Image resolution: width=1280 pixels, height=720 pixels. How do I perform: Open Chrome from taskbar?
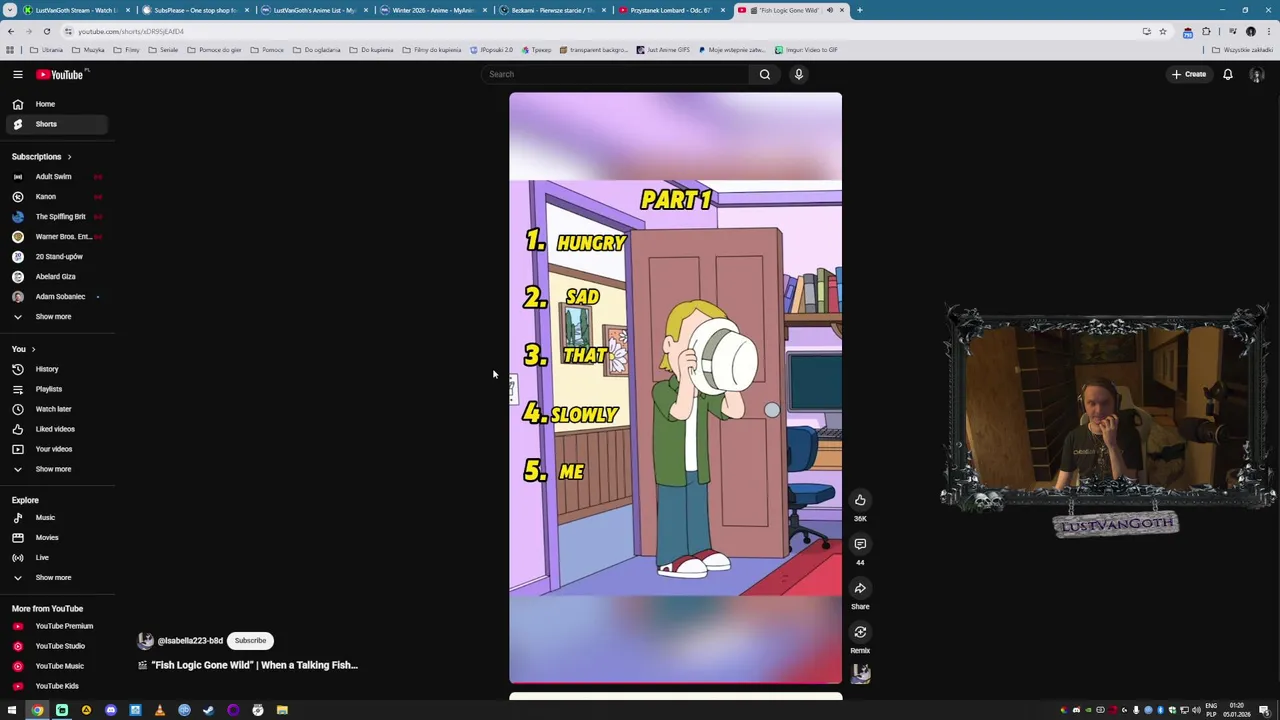37,710
